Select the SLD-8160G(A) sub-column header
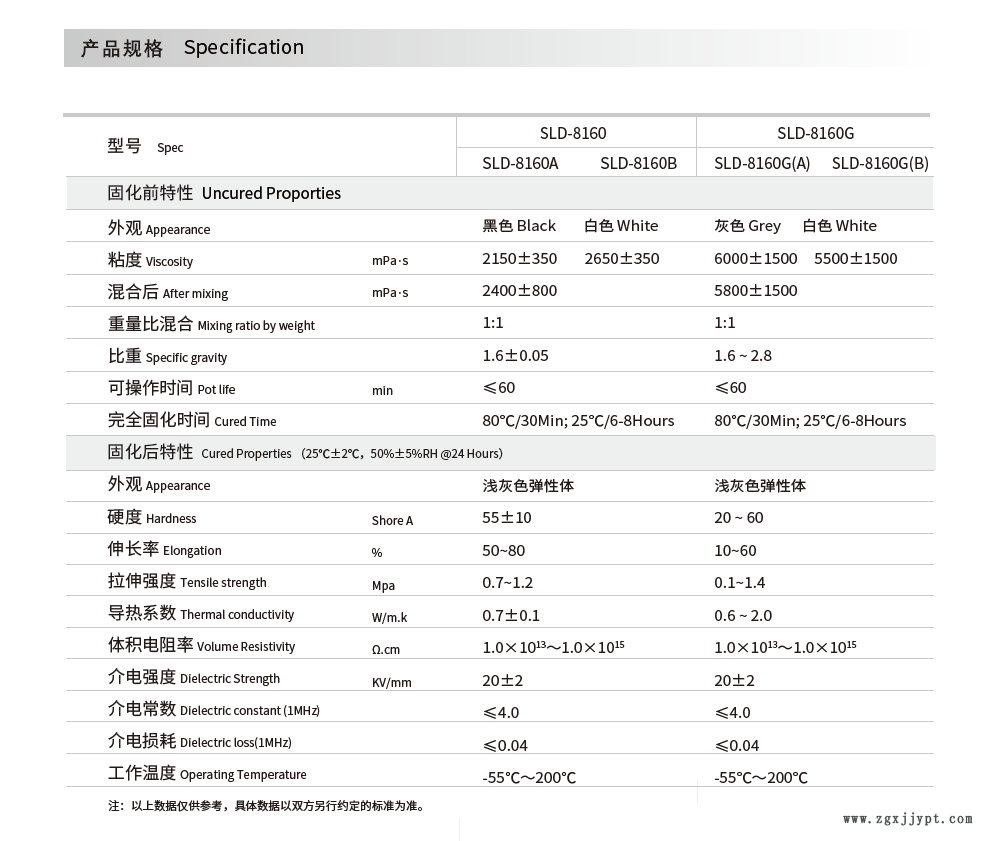Screen dimensions: 1000x841 [762, 163]
